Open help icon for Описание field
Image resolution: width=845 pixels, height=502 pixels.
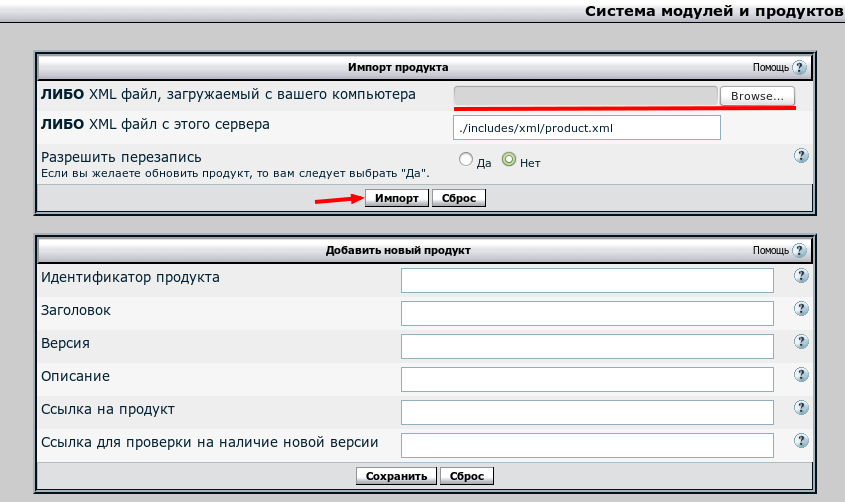click(x=801, y=375)
